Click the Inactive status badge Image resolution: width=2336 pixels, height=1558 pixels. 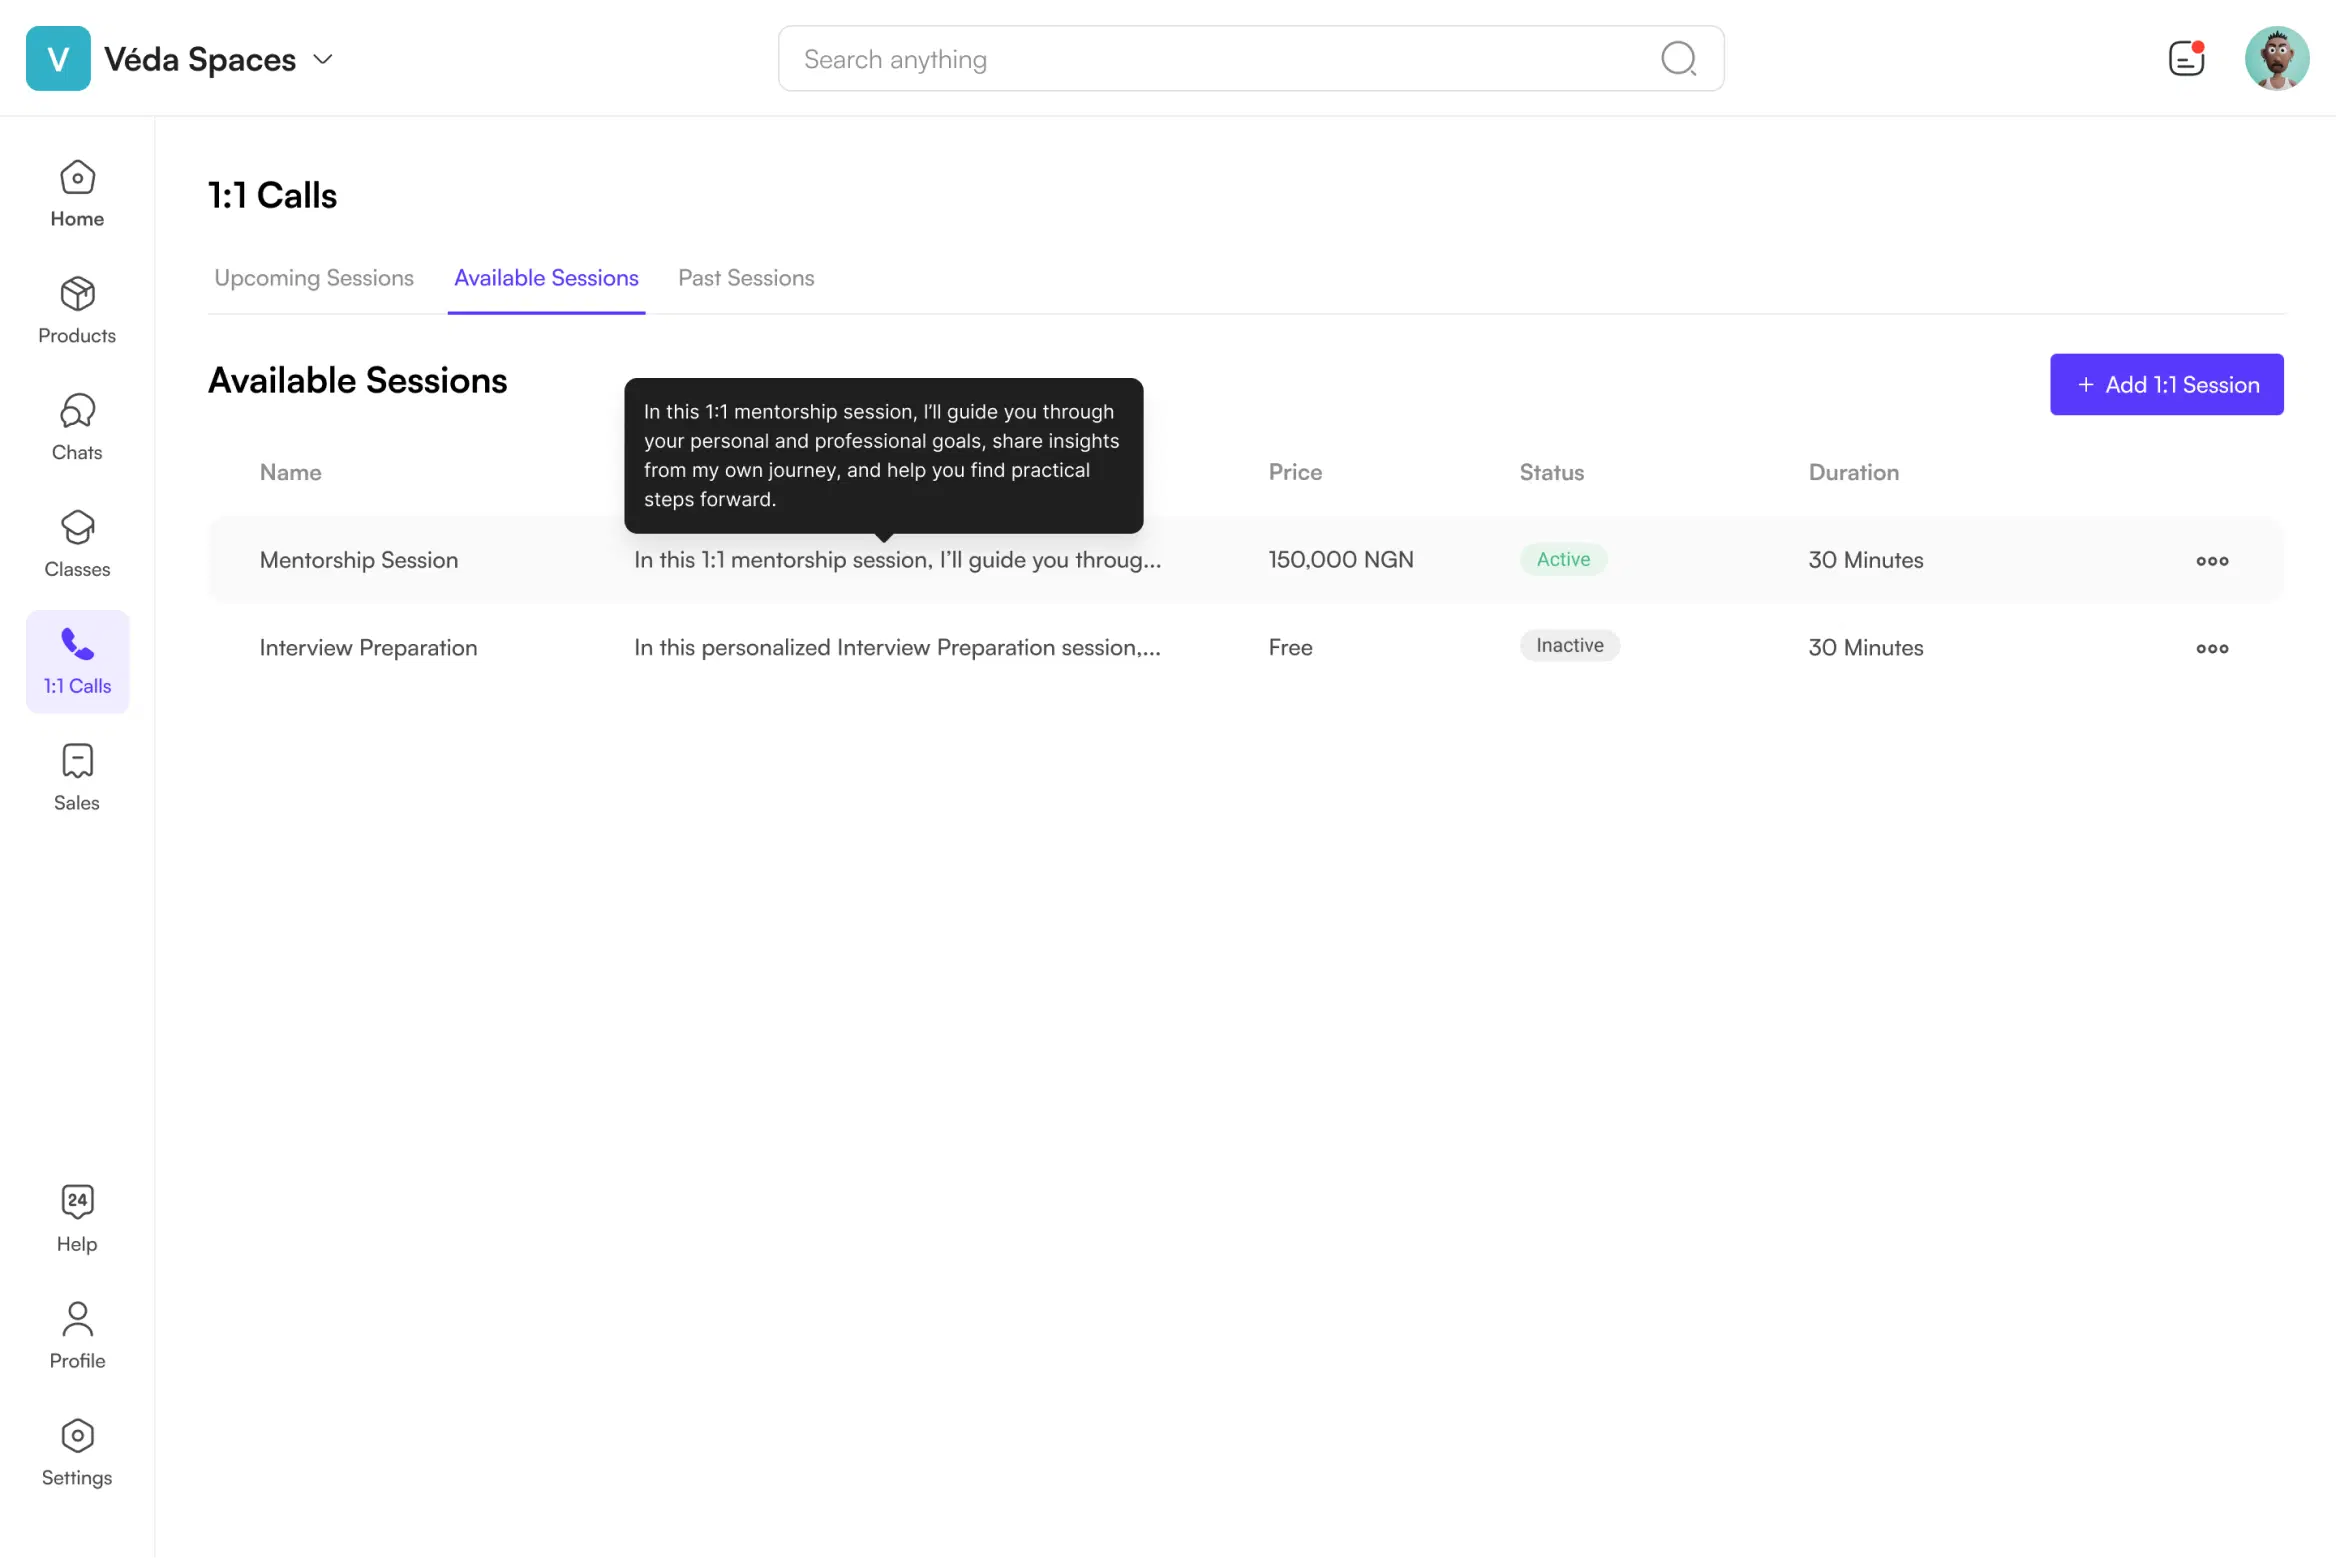(1570, 646)
